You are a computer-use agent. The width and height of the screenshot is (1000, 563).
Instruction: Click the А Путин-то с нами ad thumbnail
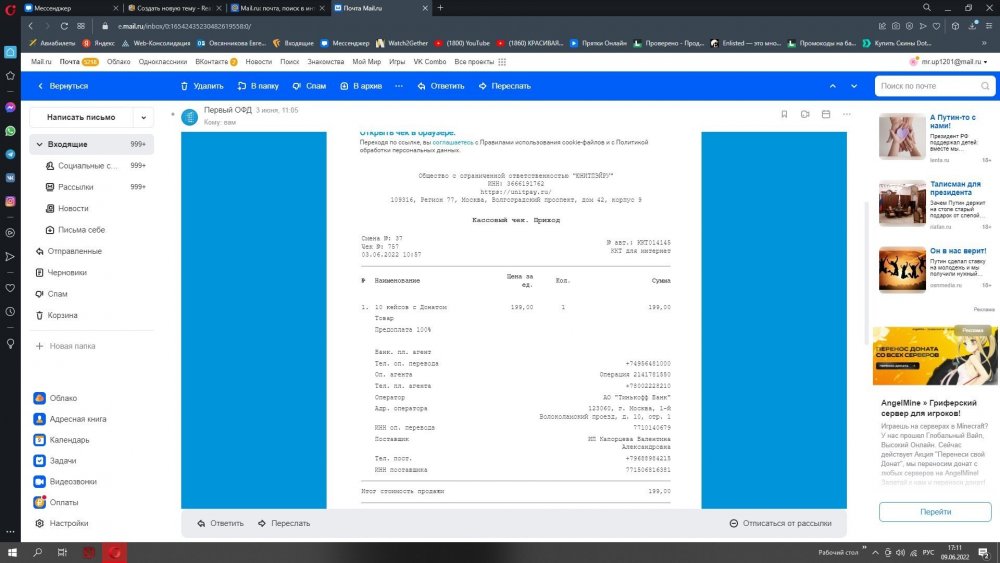pyautogui.click(x=902, y=136)
